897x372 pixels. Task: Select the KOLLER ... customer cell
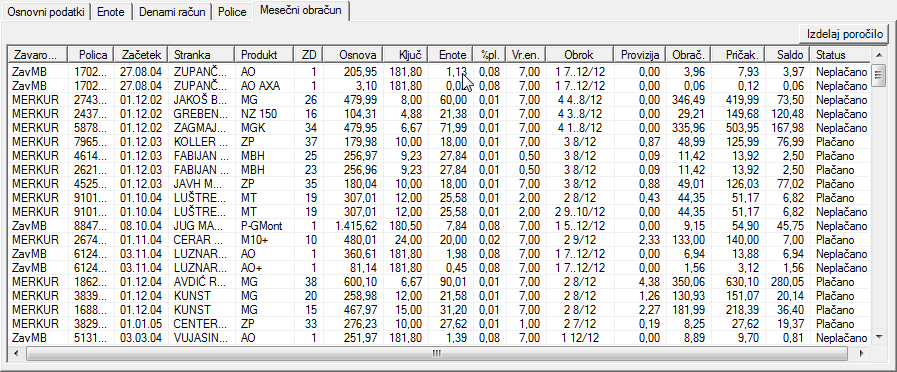[x=199, y=141]
